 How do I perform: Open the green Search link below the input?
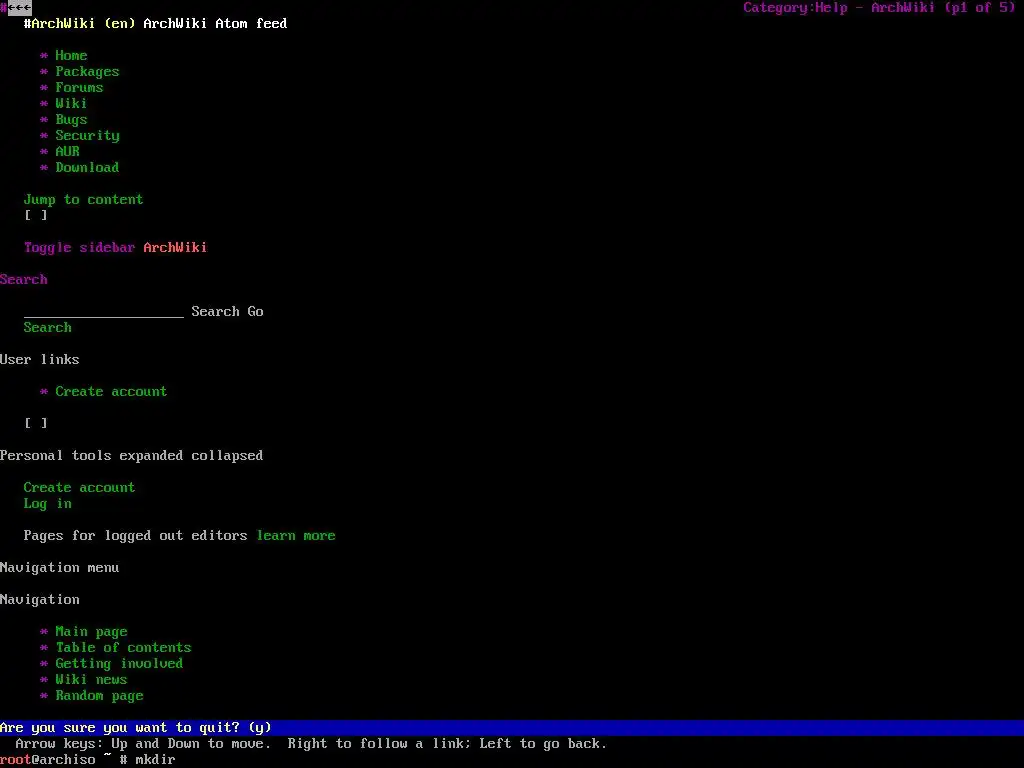(48, 328)
